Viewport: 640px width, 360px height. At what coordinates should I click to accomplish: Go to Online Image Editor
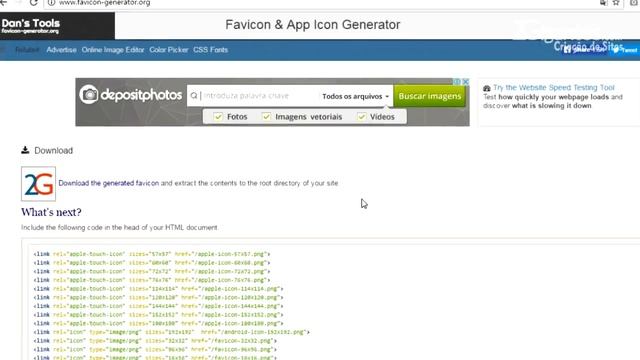113,50
